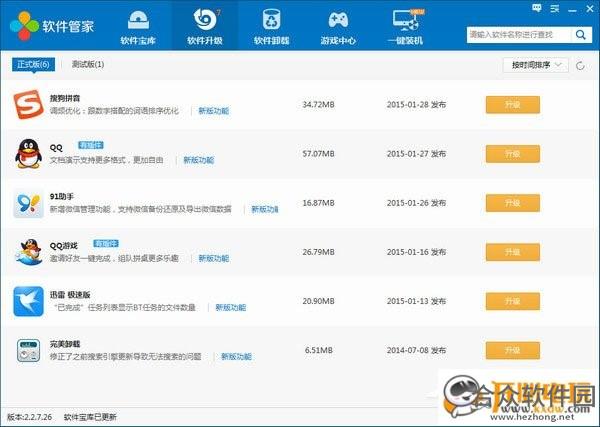Screen dimensions: 600x427
Task: Click the search magnifier icon
Action: click(x=580, y=35)
